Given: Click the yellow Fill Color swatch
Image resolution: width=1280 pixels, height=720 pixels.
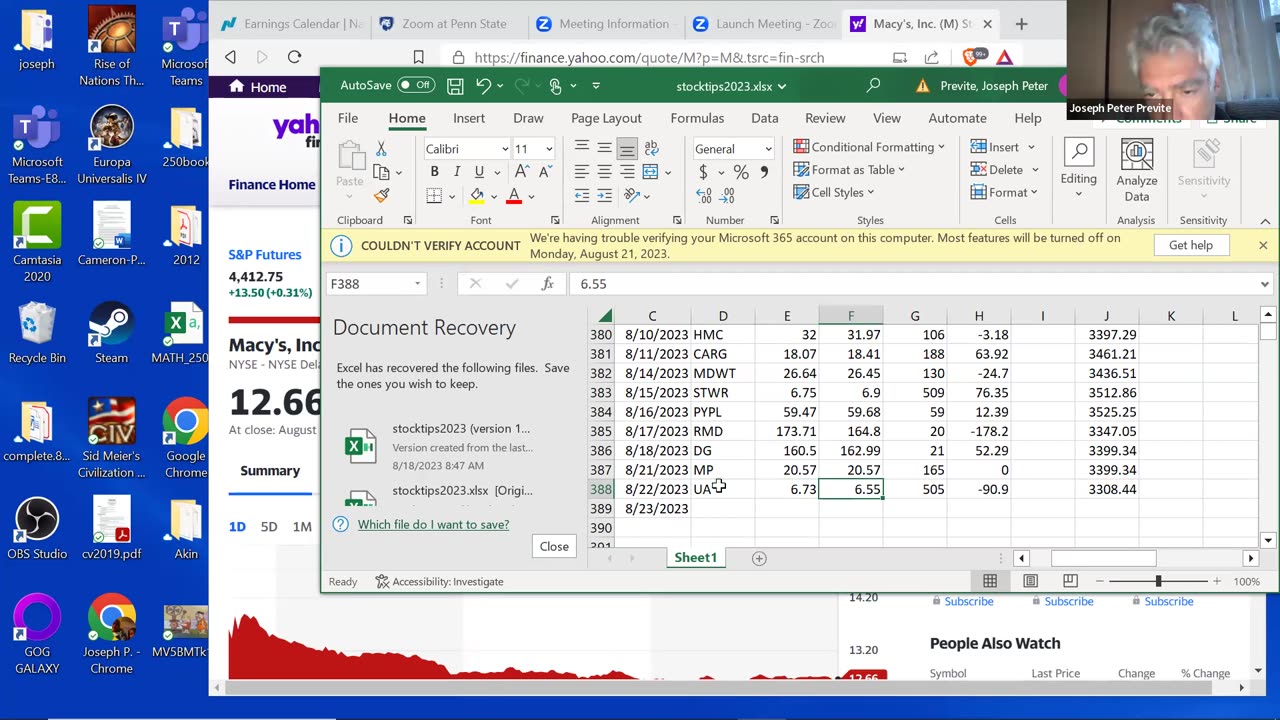Looking at the screenshot, I should 477,196.
